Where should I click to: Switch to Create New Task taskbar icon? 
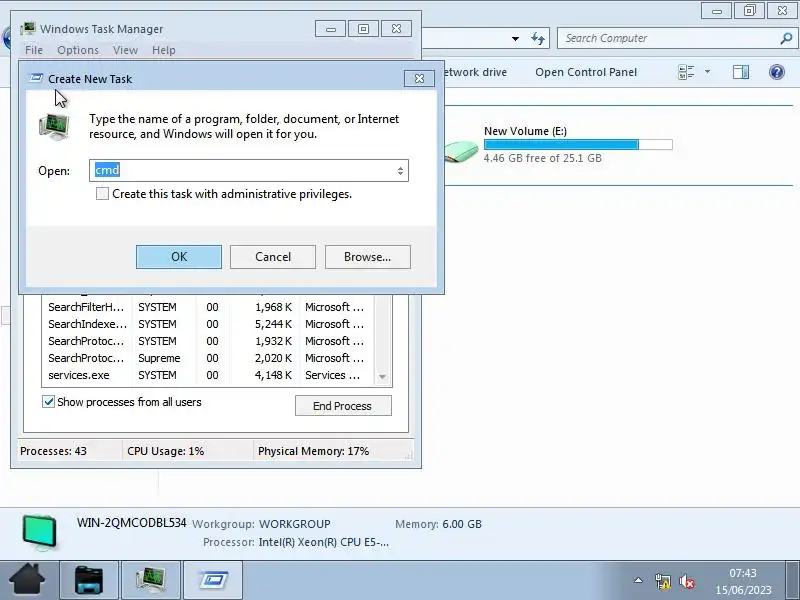213,580
